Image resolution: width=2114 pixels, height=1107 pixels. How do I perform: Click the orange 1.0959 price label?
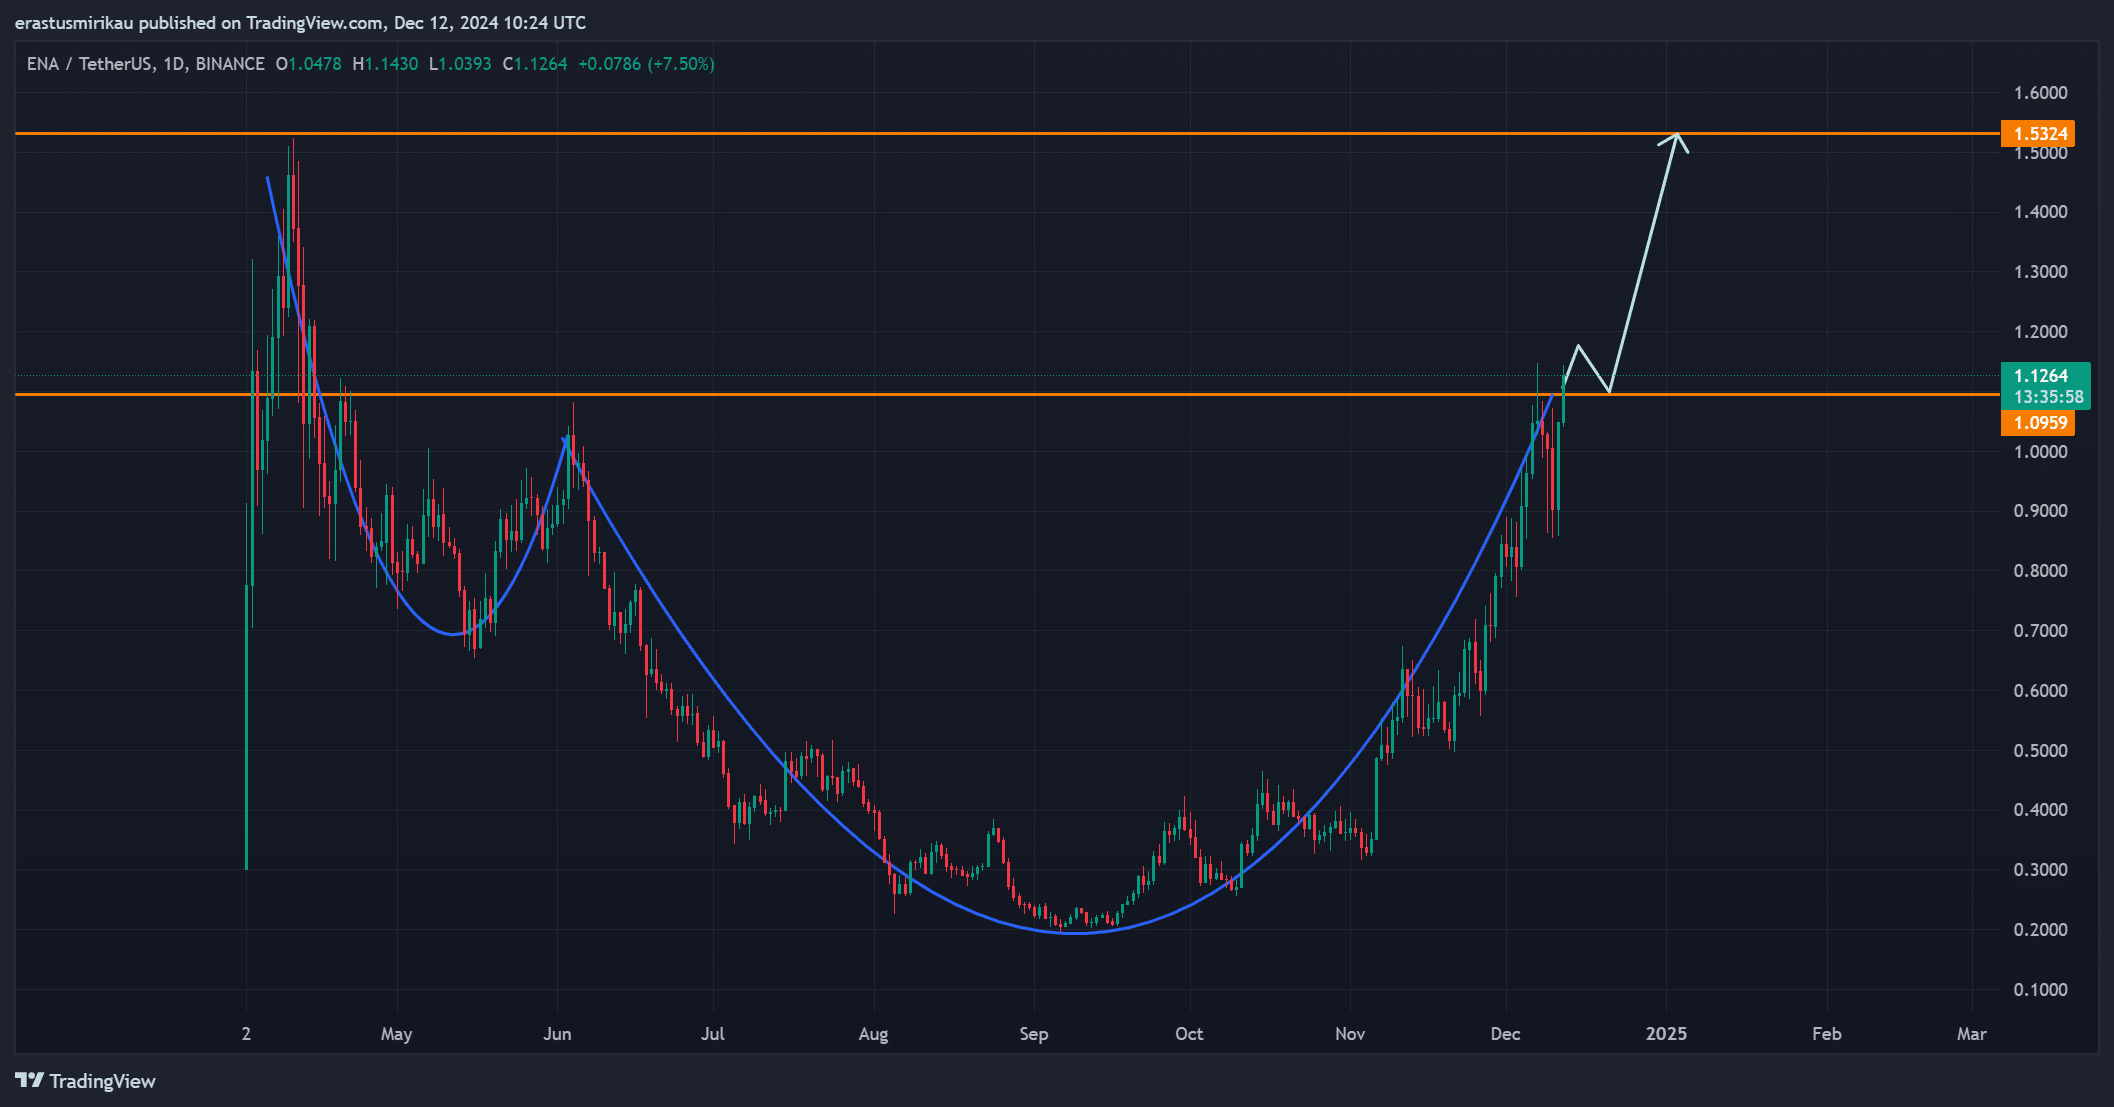(2037, 423)
